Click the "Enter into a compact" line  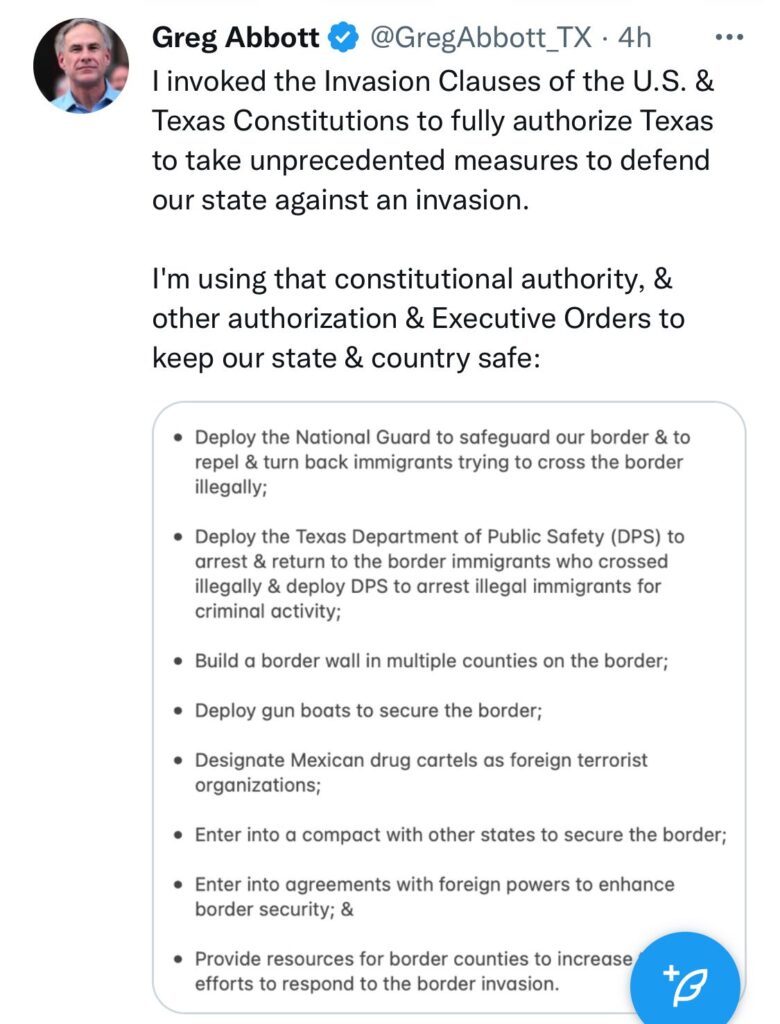tap(459, 835)
